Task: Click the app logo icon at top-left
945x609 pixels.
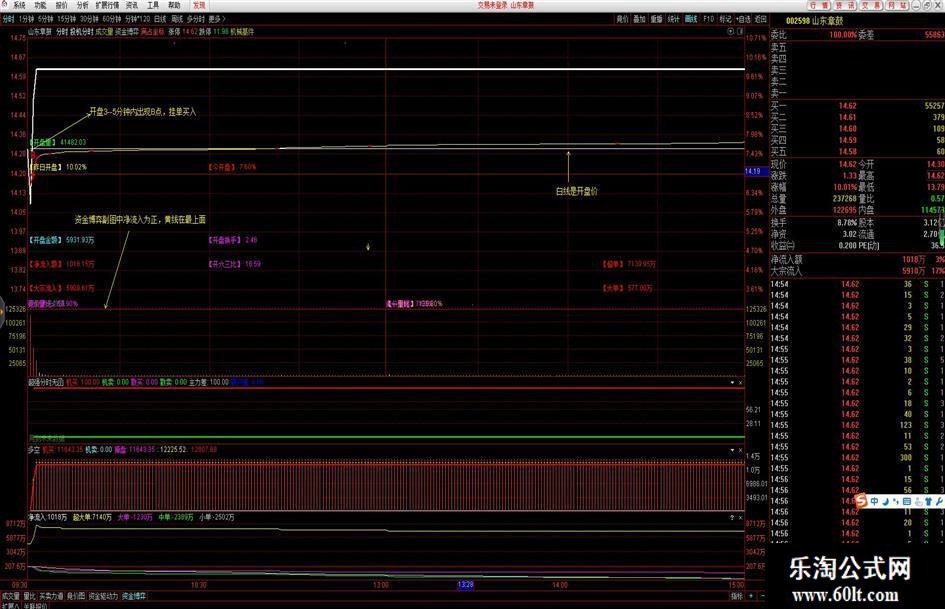Action: [x=4, y=4]
